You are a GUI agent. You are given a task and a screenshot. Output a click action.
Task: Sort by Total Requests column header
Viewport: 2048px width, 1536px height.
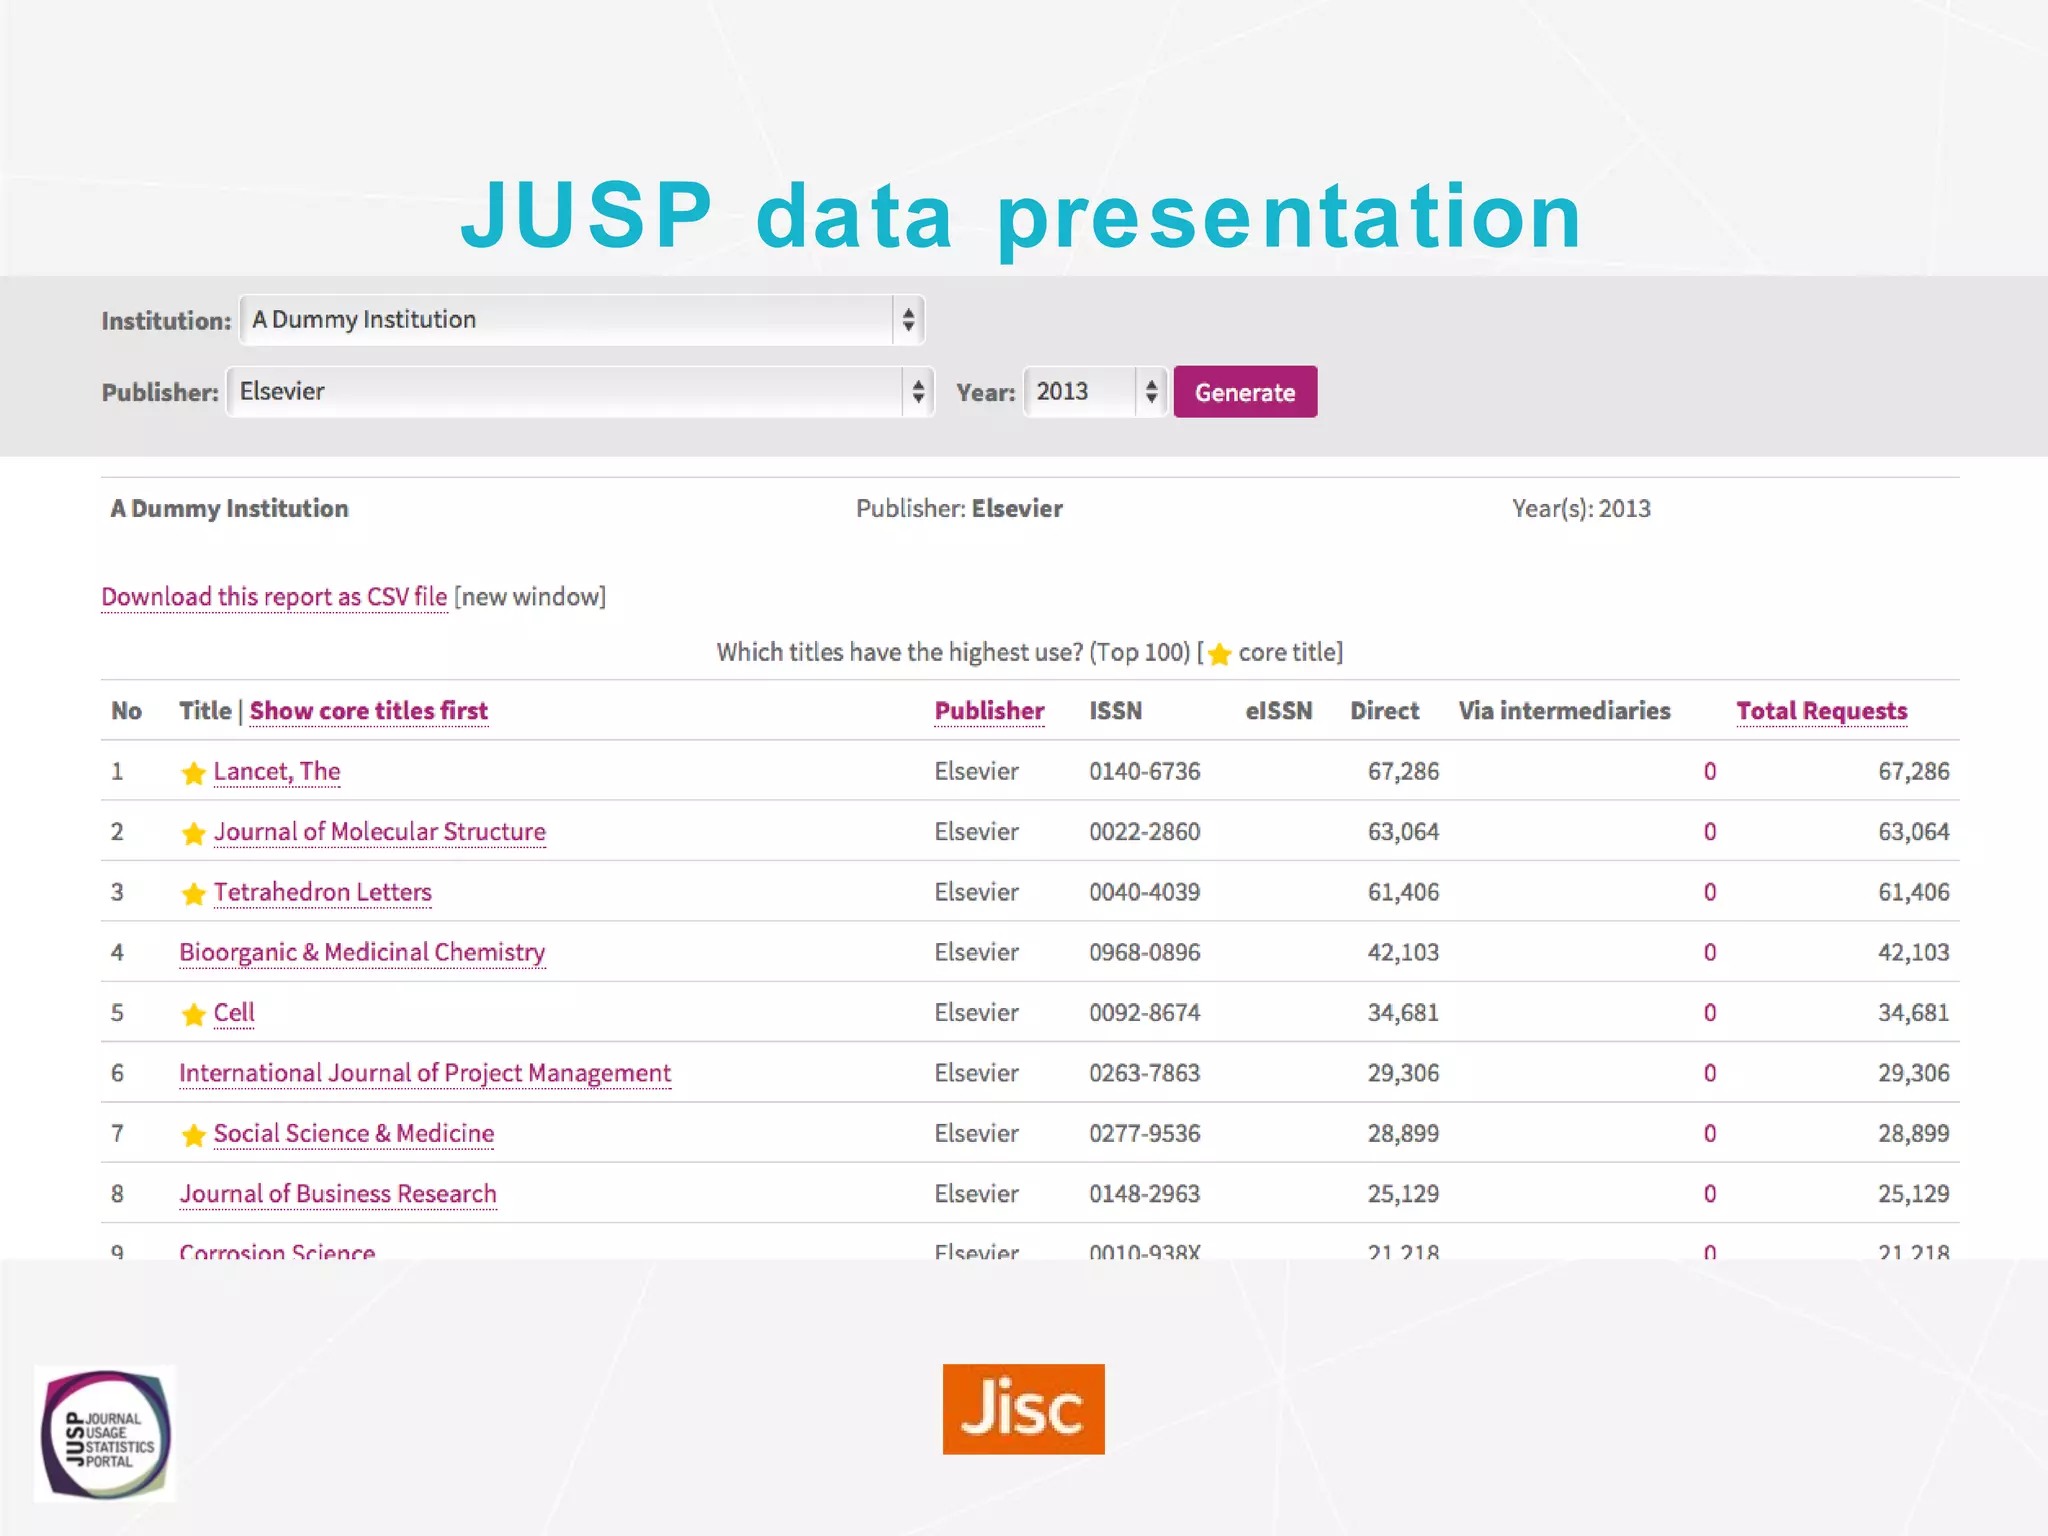(x=1822, y=711)
